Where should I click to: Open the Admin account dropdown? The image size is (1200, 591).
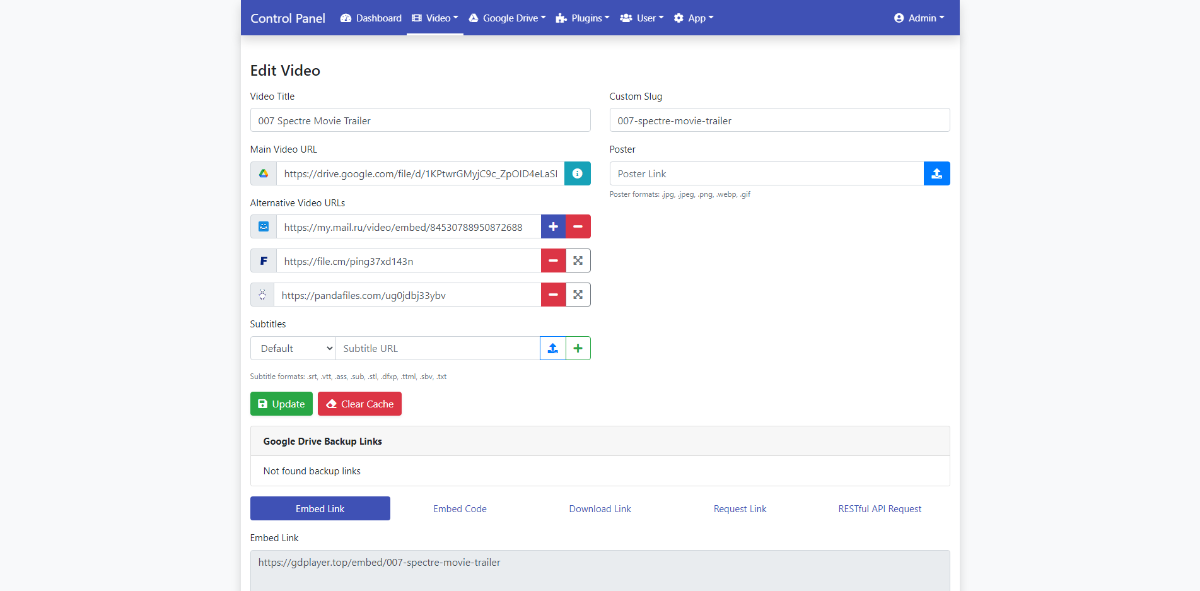pos(919,18)
